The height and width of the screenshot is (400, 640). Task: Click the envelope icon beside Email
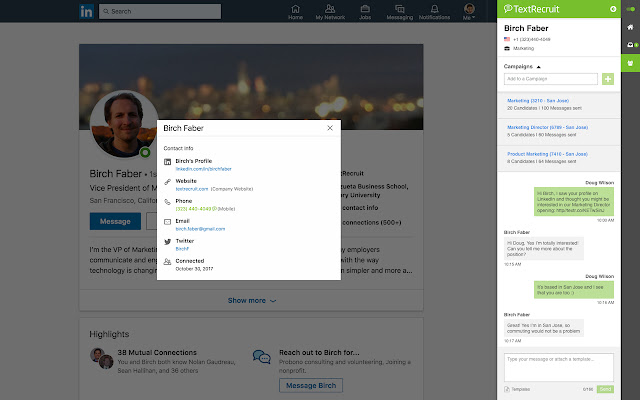[167, 222]
